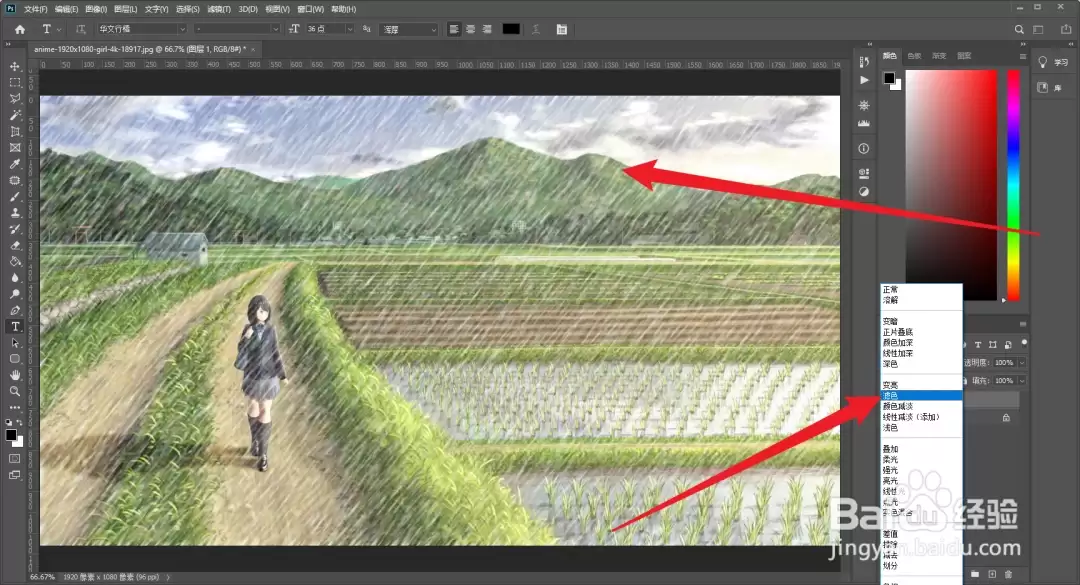Screen dimensions: 1080x585
Task: Open the Edit Toolbar ellipsis
Action: tap(14, 407)
